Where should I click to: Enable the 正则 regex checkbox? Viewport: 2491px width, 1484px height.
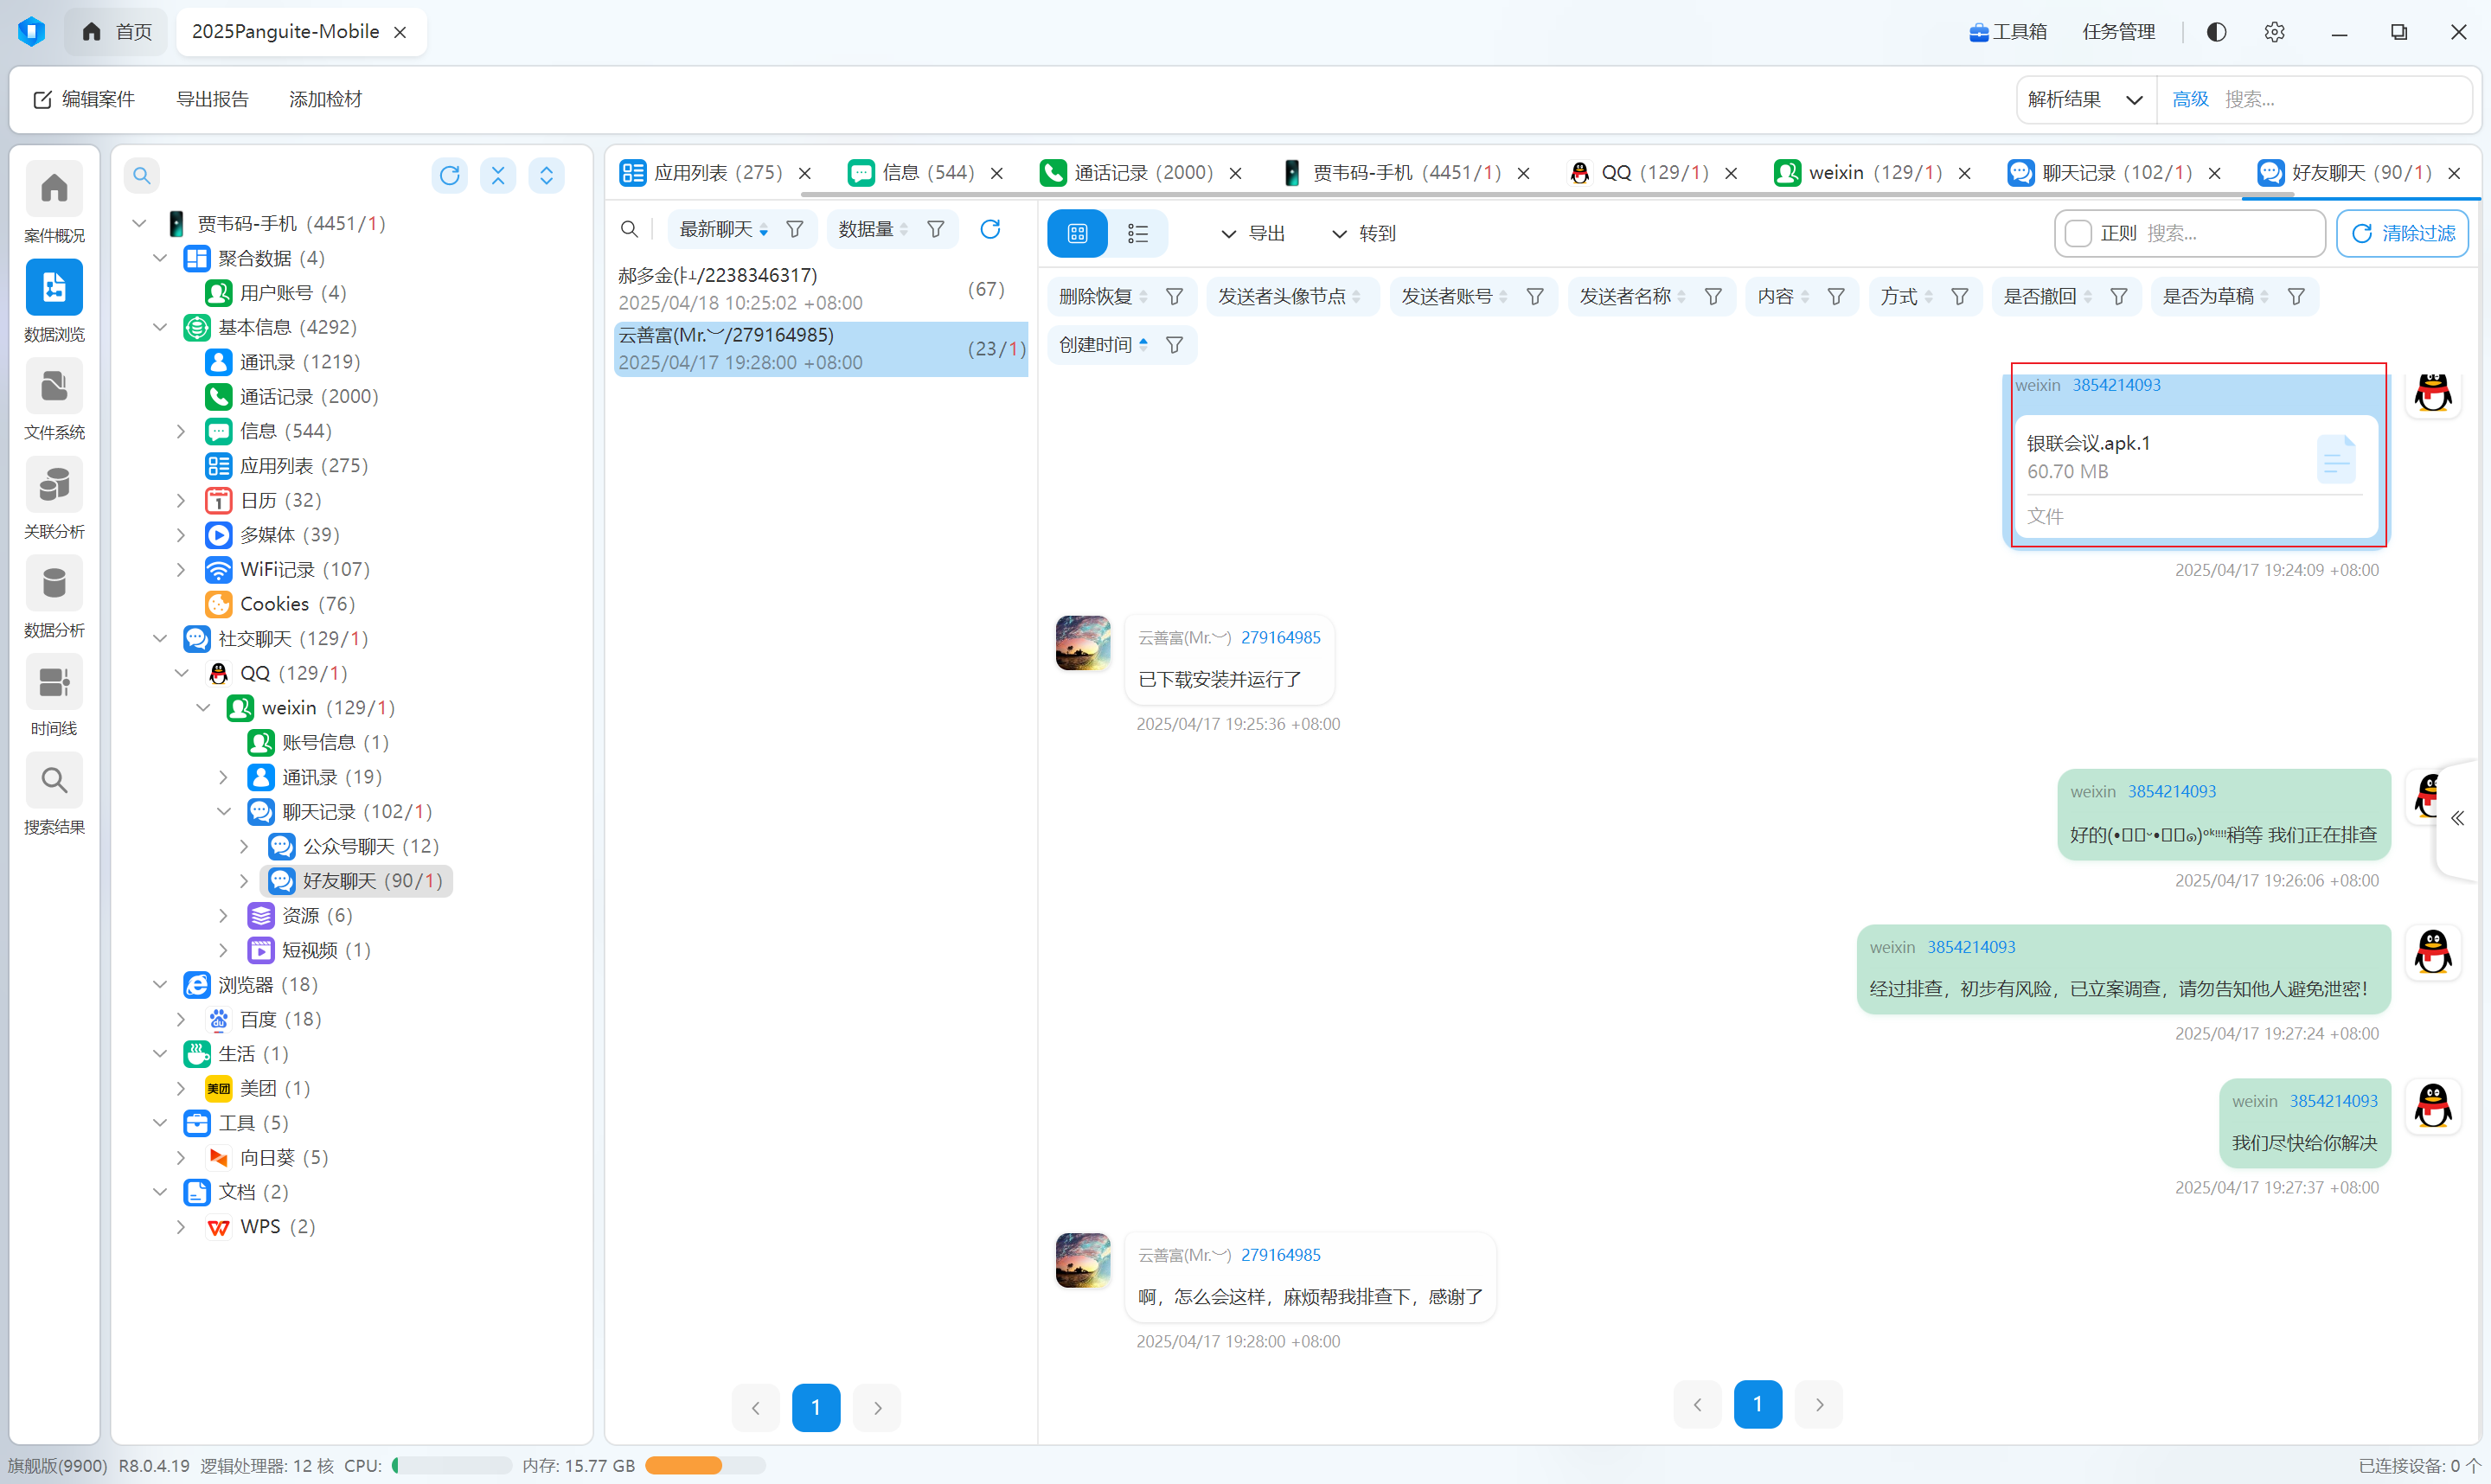pyautogui.click(x=2078, y=233)
